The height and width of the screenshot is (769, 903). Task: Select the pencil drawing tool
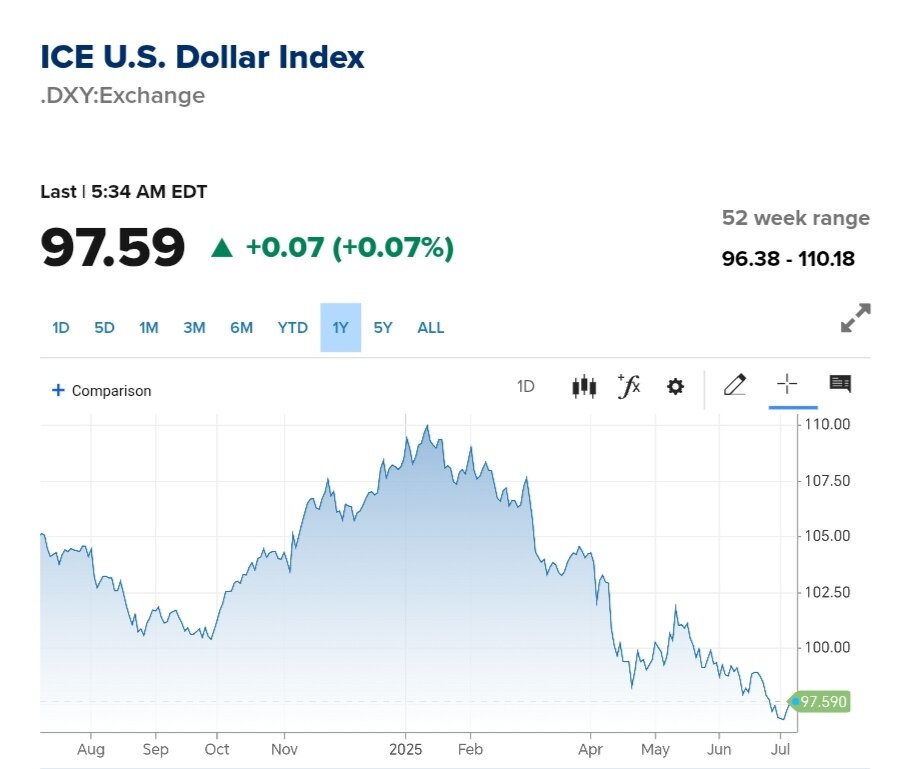click(734, 385)
